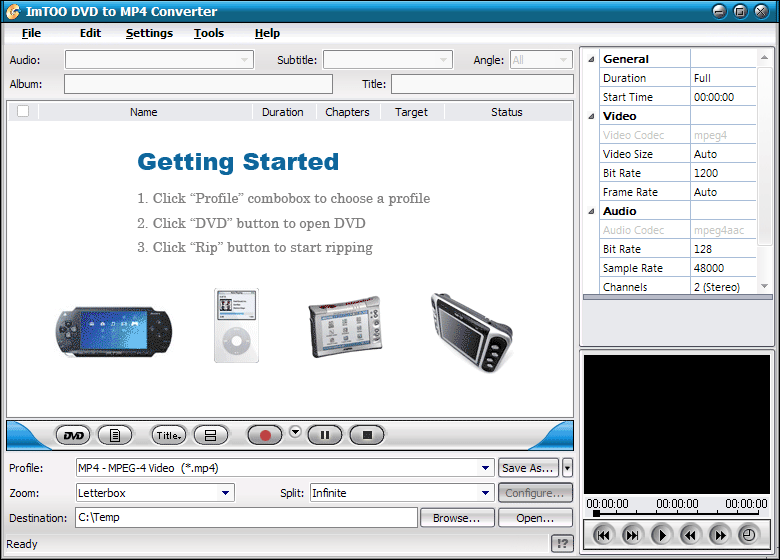Click the Save As... button
The height and width of the screenshot is (560, 780).
click(528, 468)
